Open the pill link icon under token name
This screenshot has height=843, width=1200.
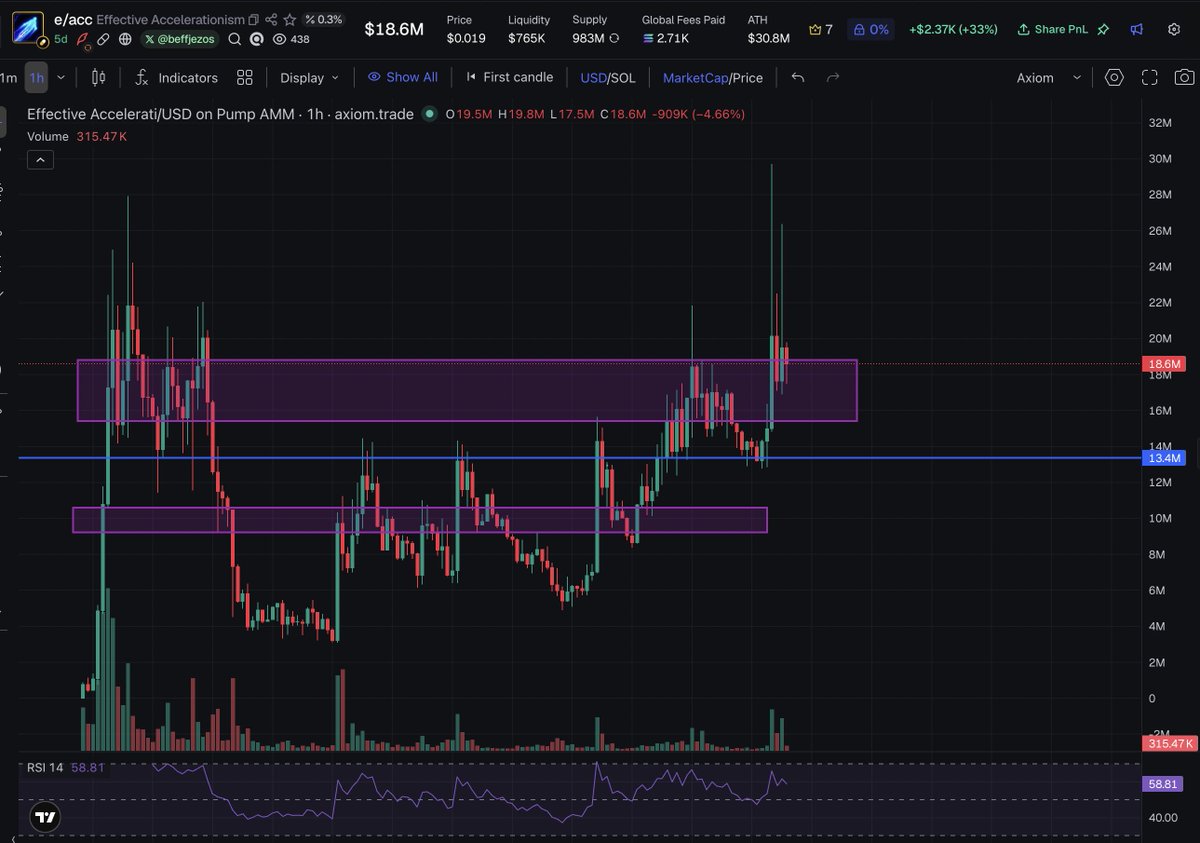tap(104, 39)
